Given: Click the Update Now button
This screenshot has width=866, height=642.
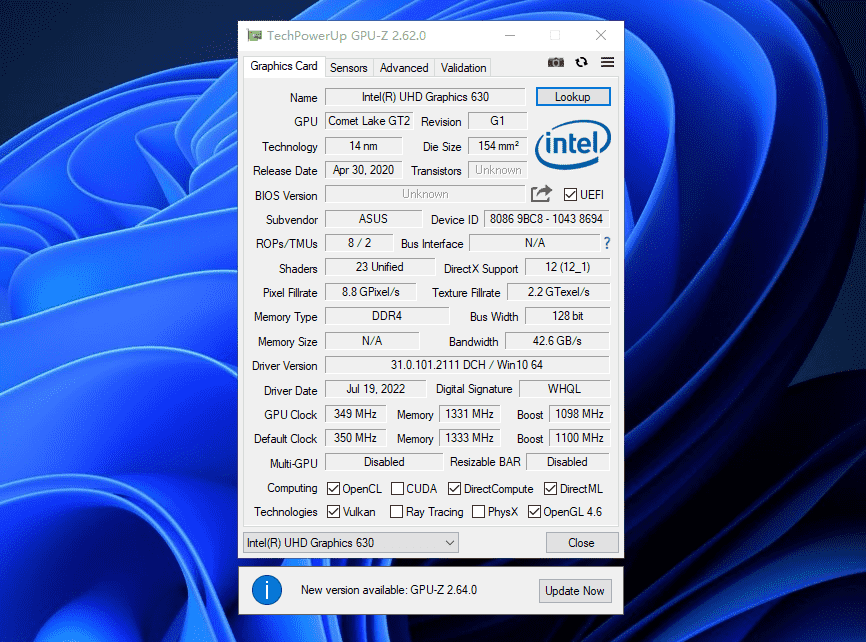Looking at the screenshot, I should tap(574, 591).
